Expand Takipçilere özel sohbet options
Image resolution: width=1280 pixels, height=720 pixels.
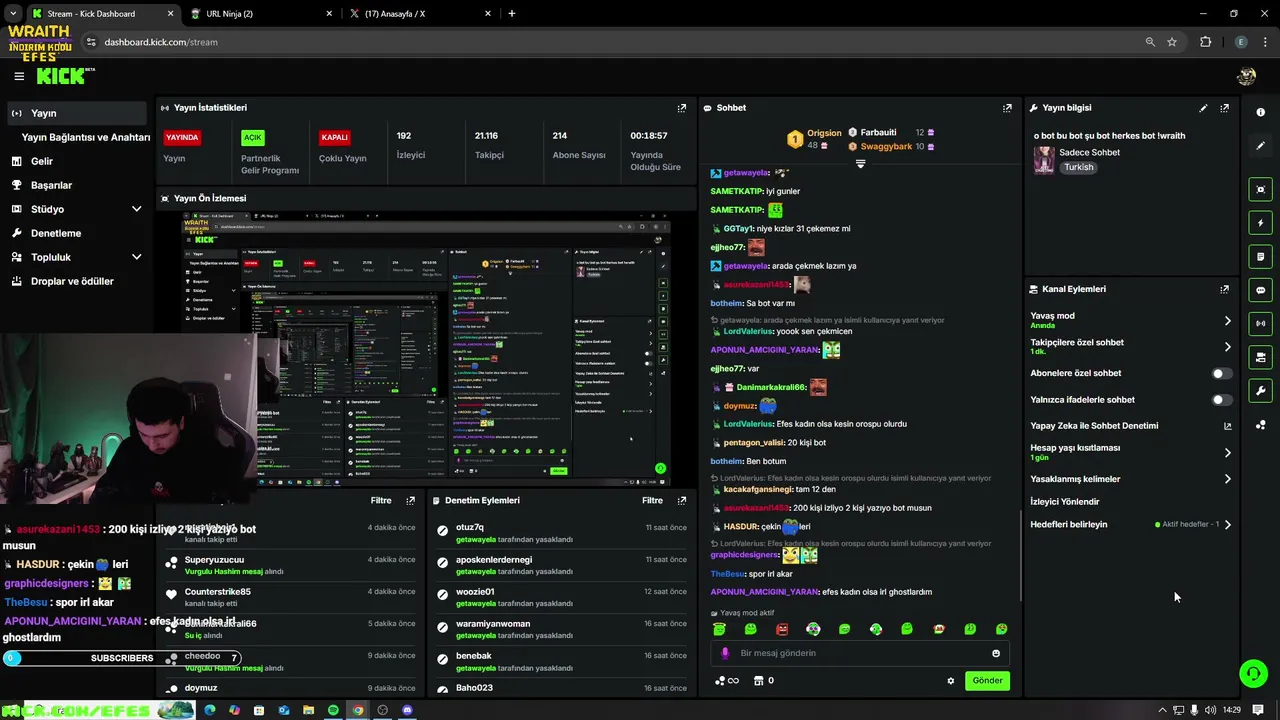(1227, 347)
